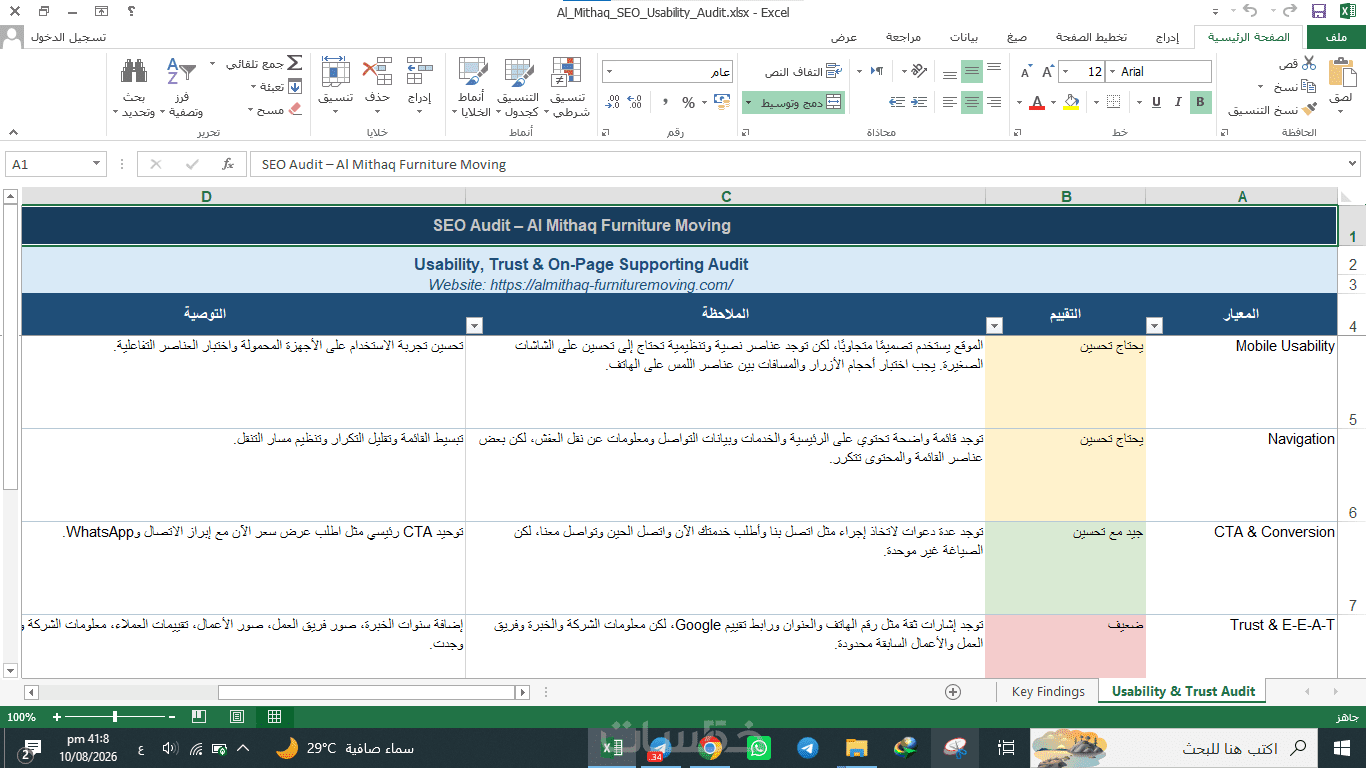Click the Insert Function fx button
The width and height of the screenshot is (1366, 768).
pos(228,164)
